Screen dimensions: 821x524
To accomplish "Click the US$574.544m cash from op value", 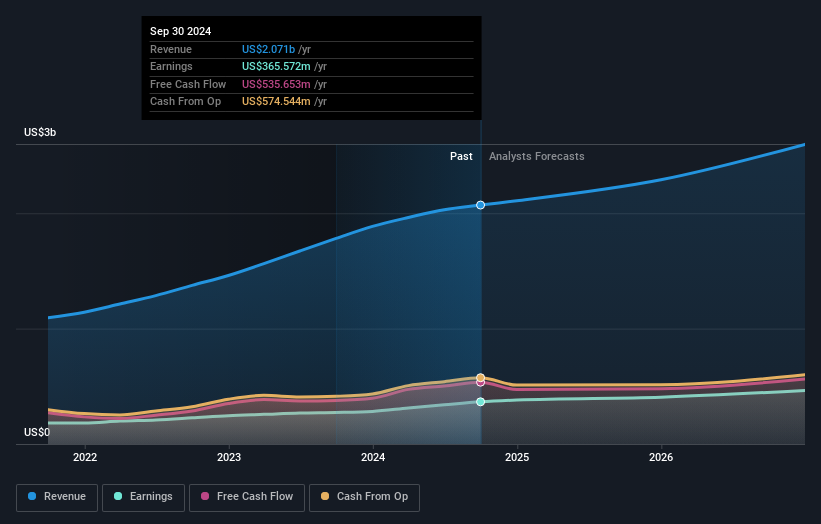I will click(276, 102).
